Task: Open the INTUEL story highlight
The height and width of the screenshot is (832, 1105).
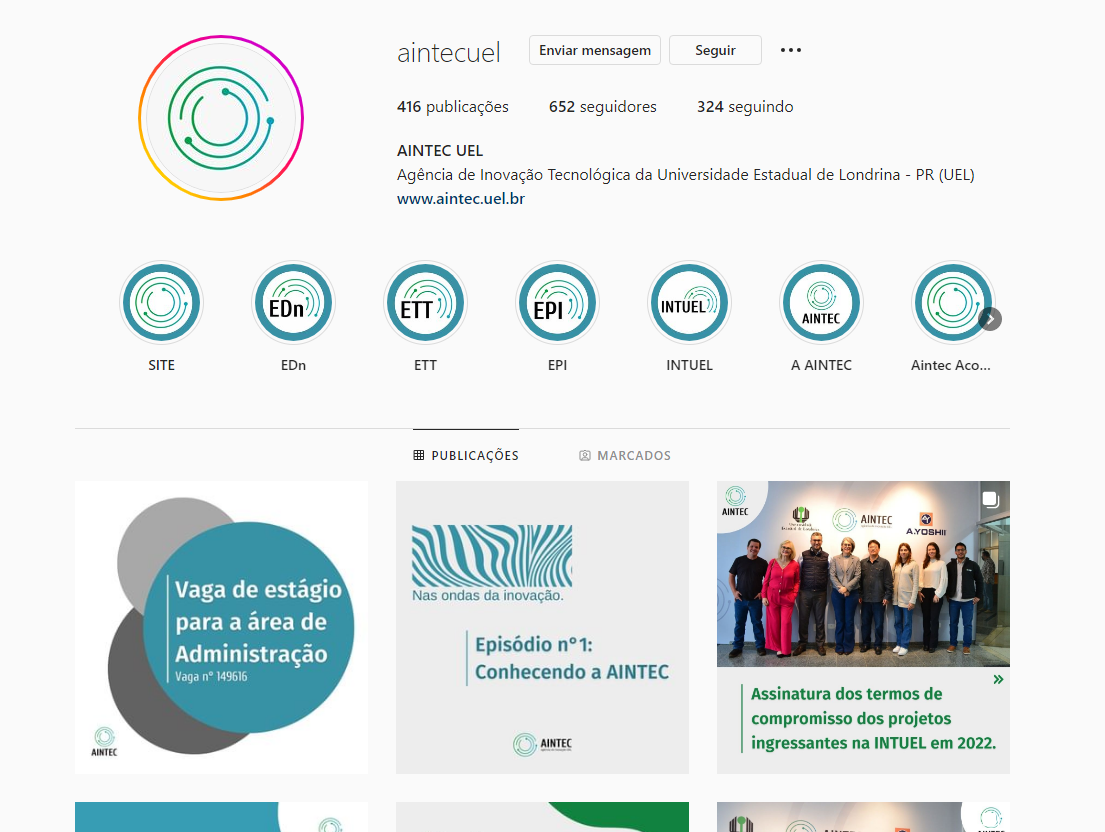Action: pos(689,303)
